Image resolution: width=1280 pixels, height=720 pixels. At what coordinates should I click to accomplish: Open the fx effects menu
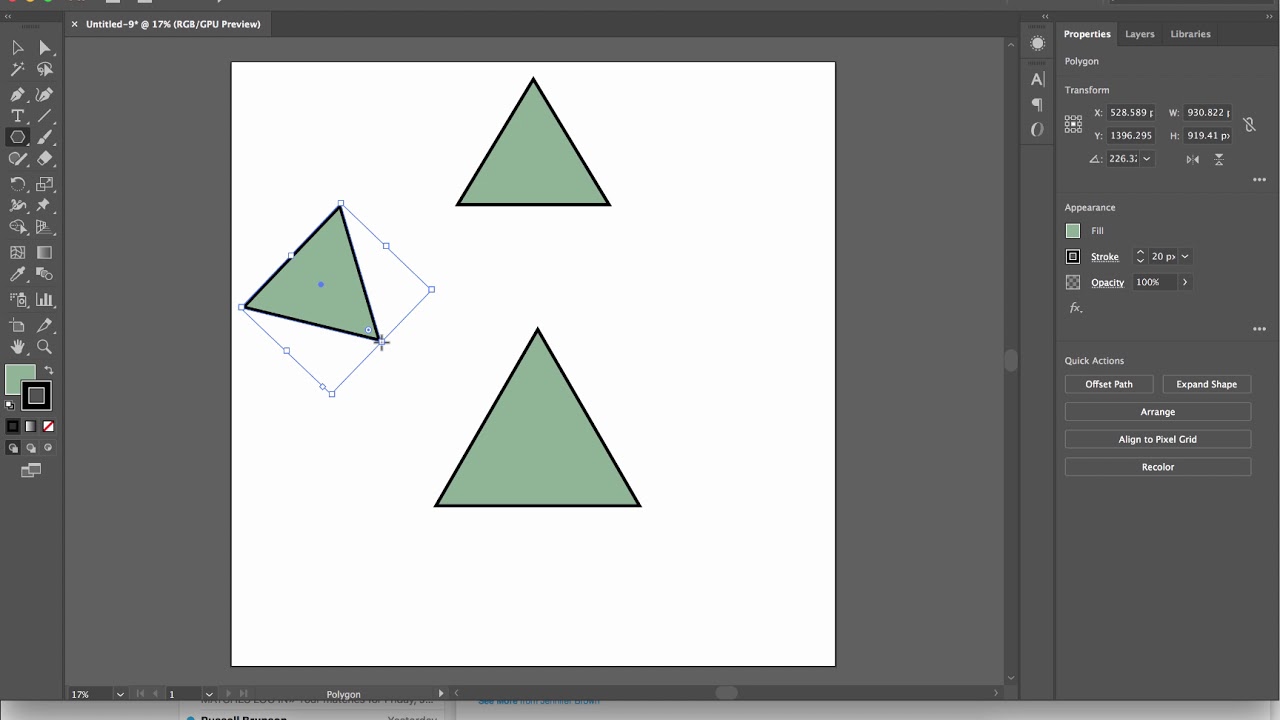[x=1076, y=308]
